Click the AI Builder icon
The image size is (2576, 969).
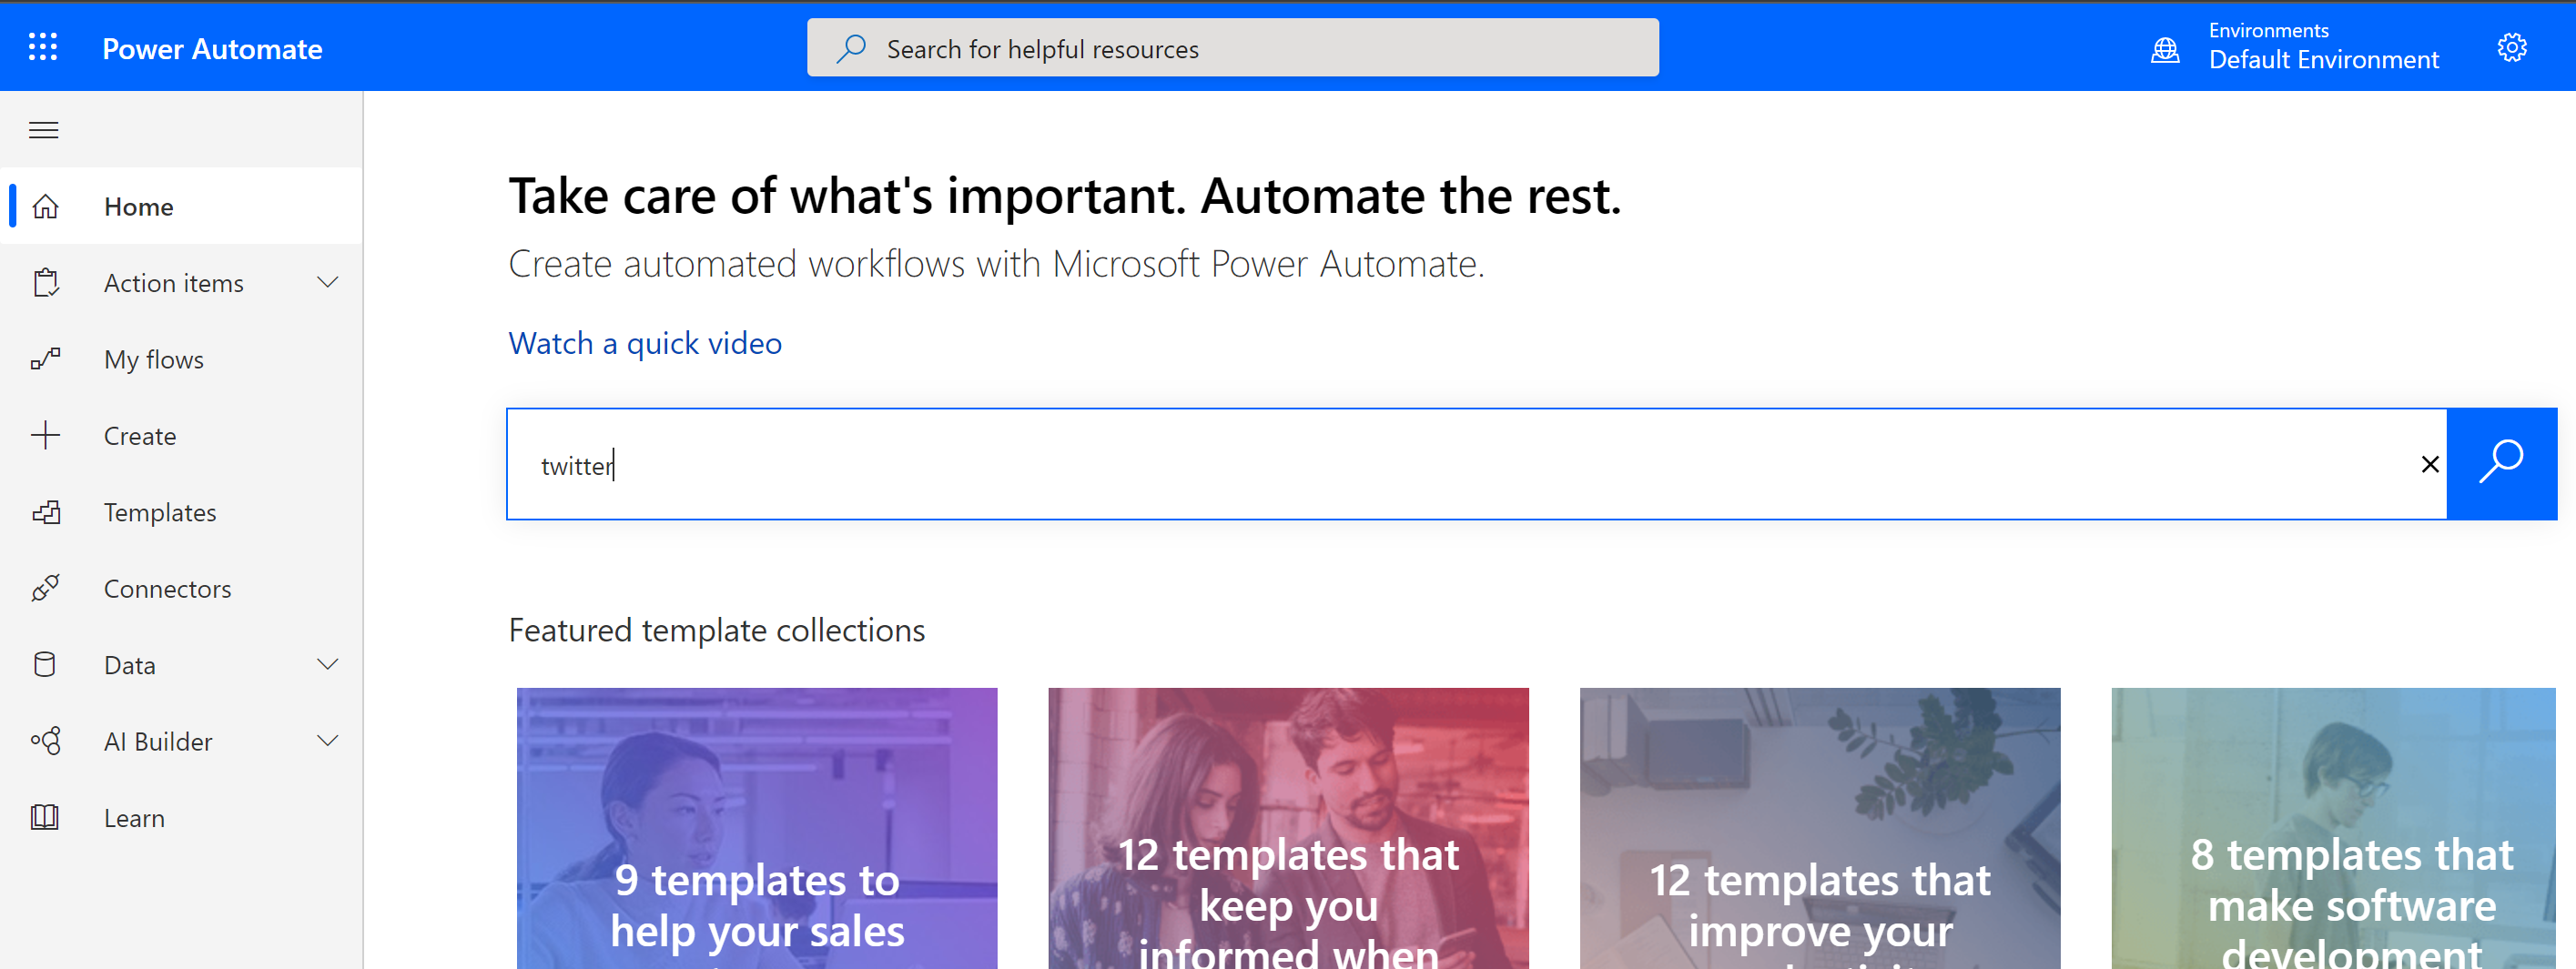point(46,741)
